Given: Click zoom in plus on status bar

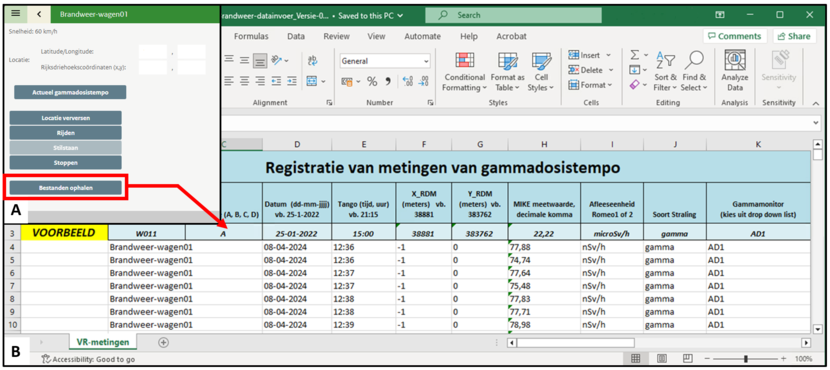Looking at the screenshot, I should click(784, 358).
